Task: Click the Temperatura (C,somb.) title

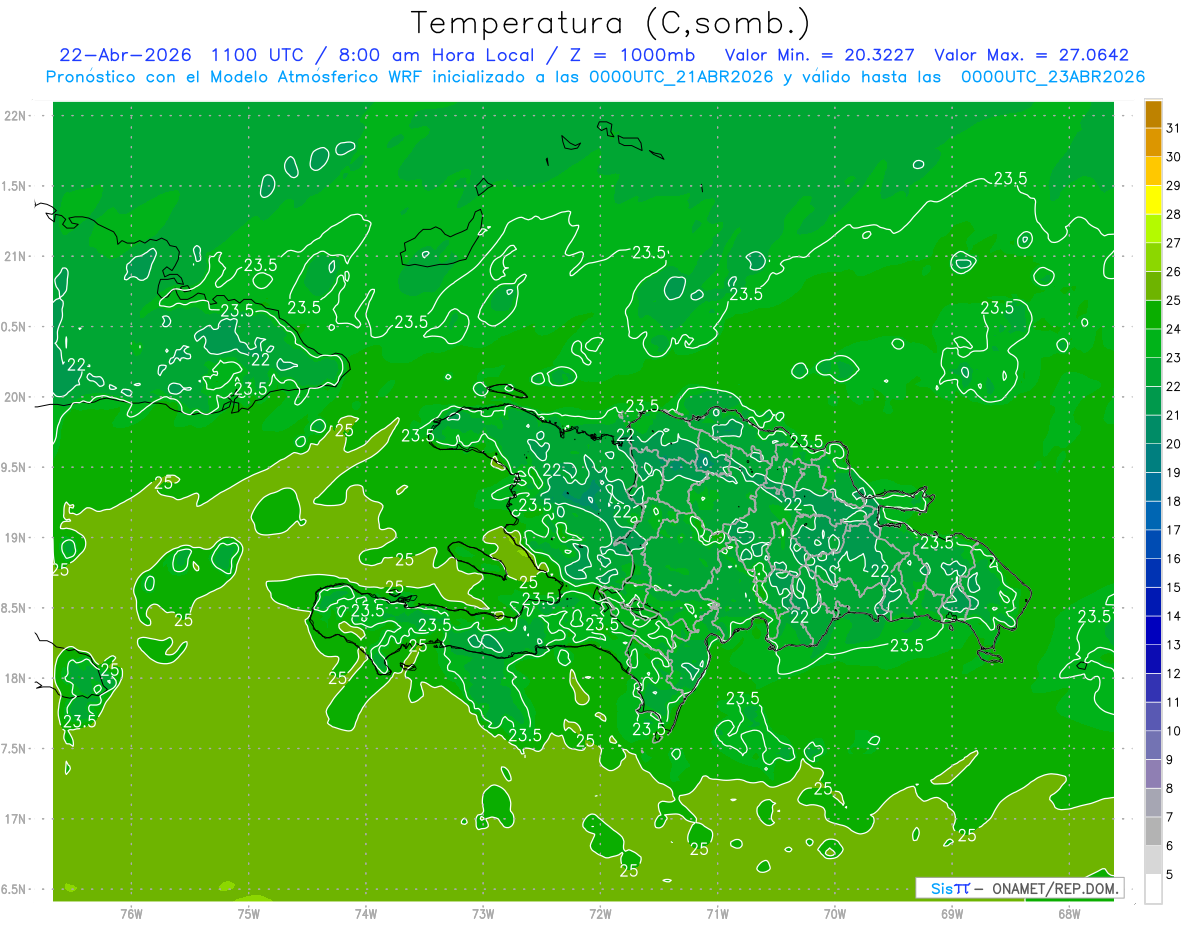Action: point(611,23)
